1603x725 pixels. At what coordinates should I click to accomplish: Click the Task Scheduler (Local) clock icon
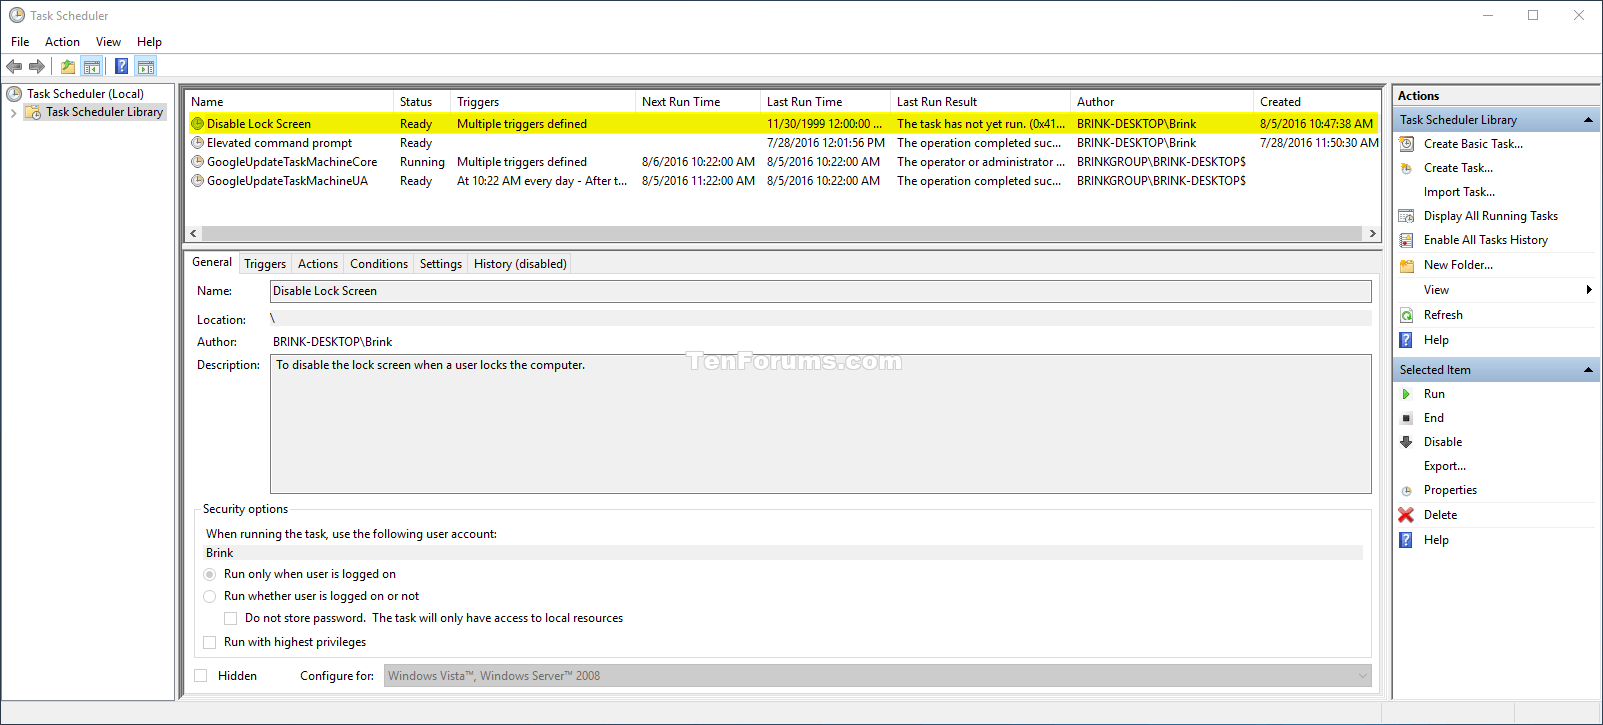14,94
